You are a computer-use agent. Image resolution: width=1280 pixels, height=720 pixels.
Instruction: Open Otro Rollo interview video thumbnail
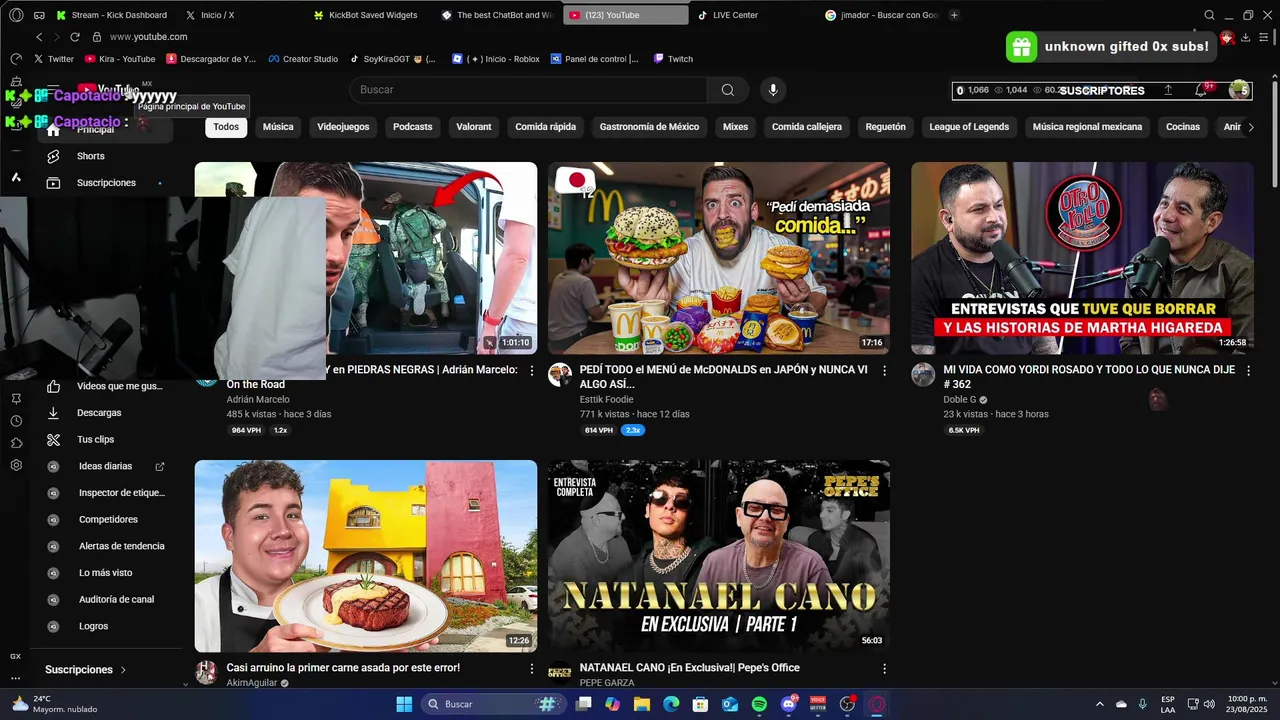coord(1082,258)
